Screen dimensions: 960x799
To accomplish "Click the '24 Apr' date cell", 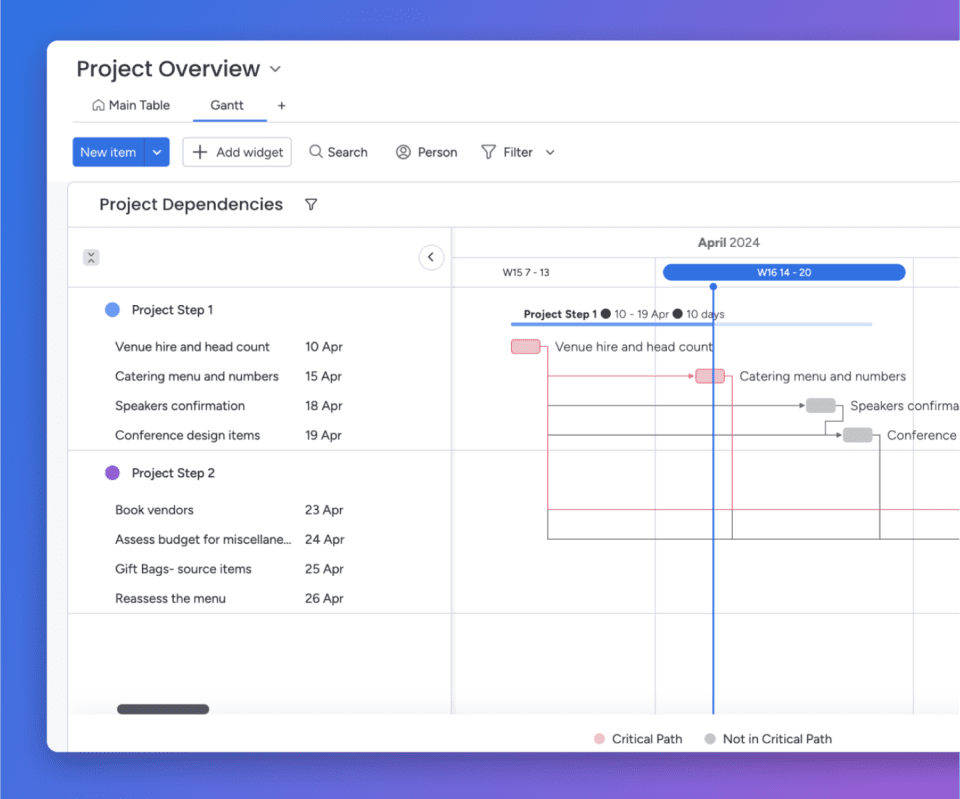I will [x=324, y=539].
